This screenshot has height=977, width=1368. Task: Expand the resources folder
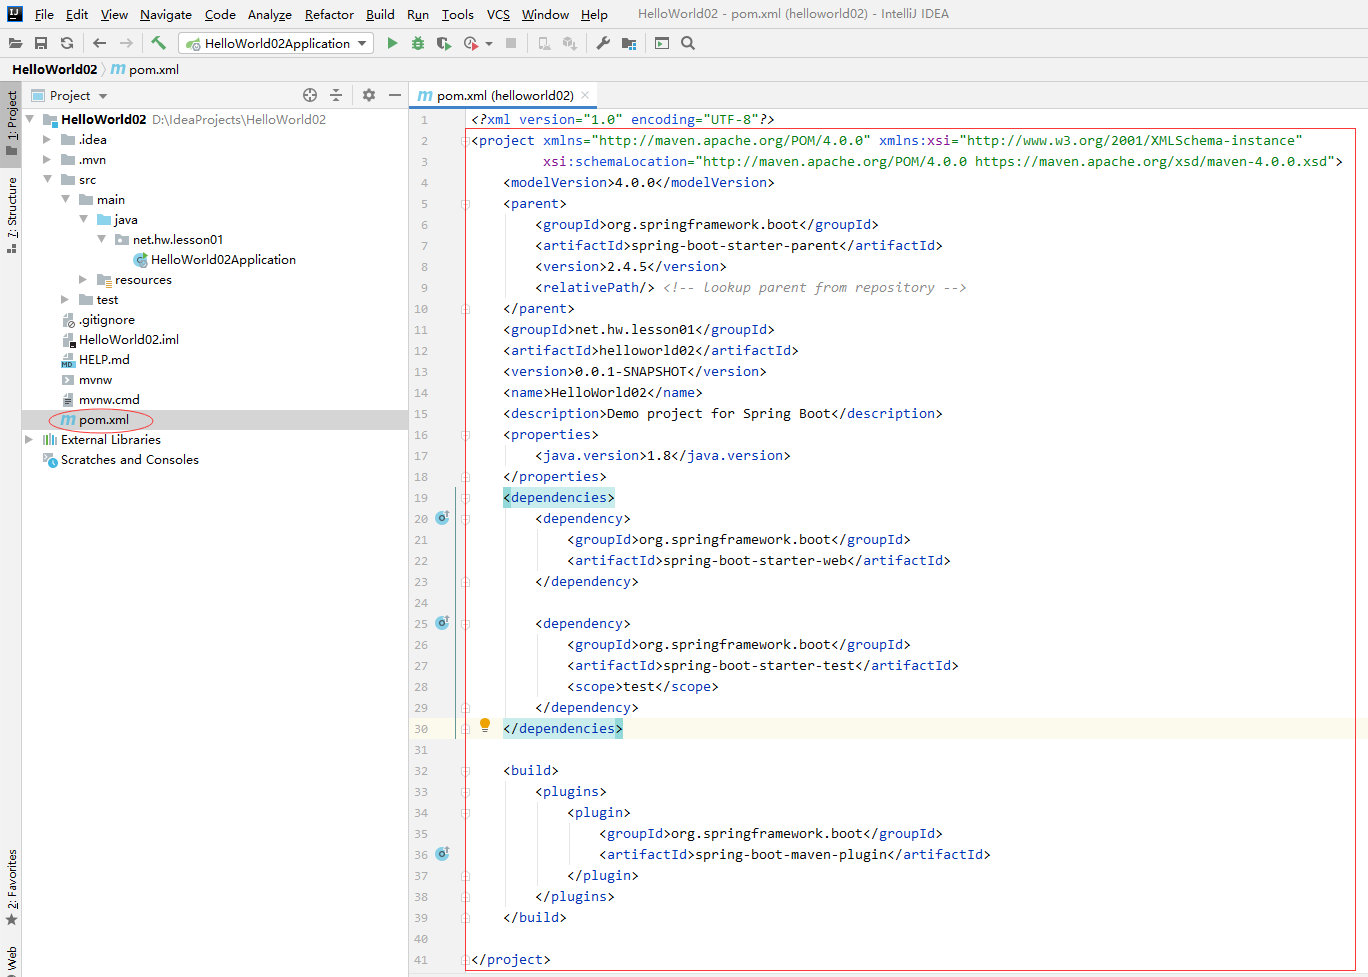83,279
